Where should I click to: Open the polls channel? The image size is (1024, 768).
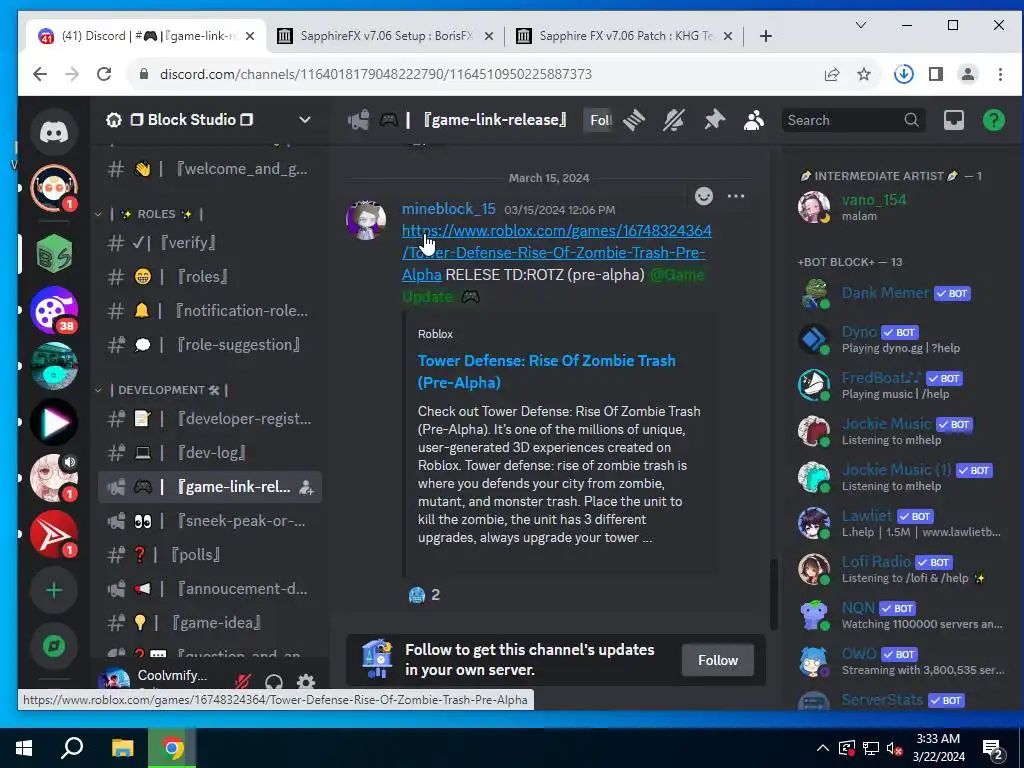click(x=210, y=555)
